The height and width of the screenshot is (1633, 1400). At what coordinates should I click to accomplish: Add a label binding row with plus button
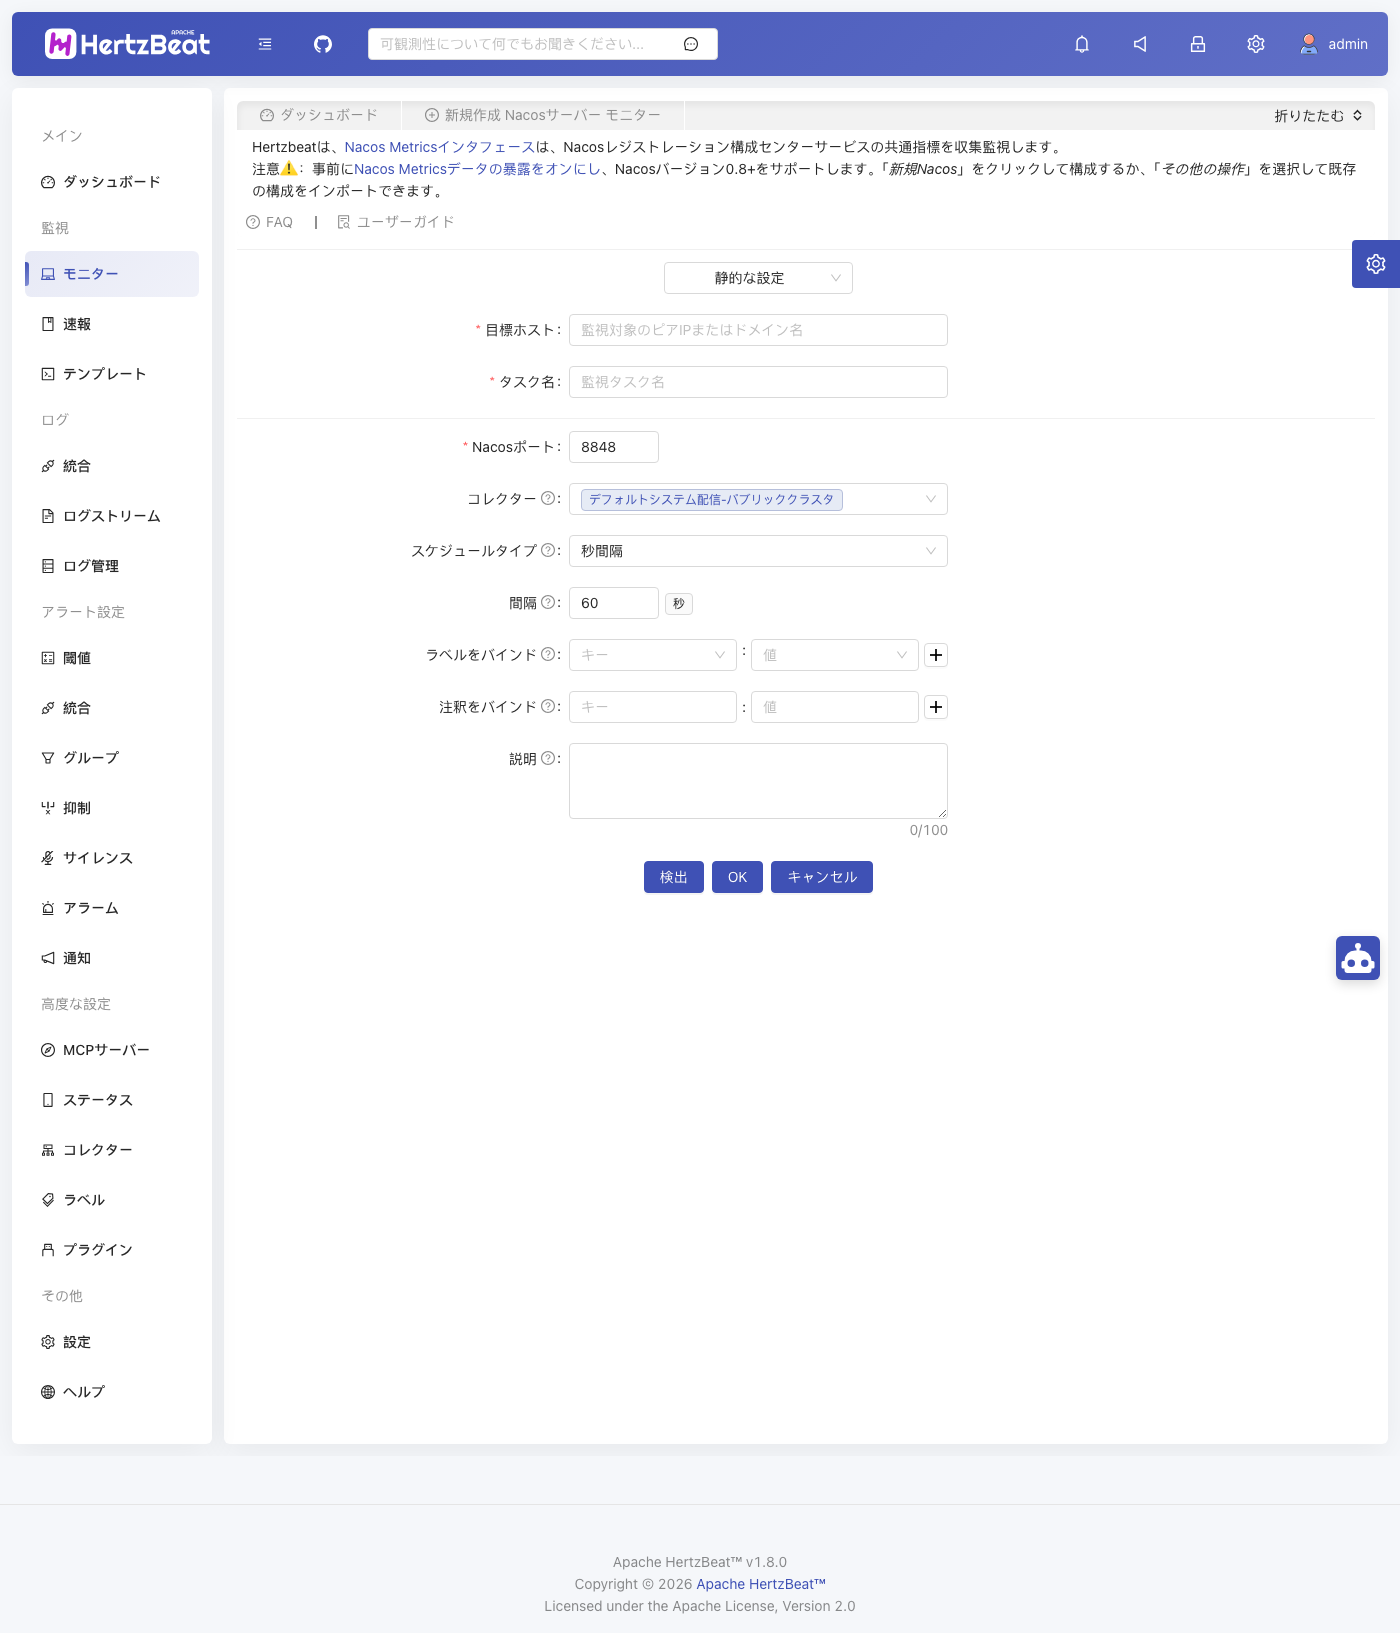[x=936, y=655]
